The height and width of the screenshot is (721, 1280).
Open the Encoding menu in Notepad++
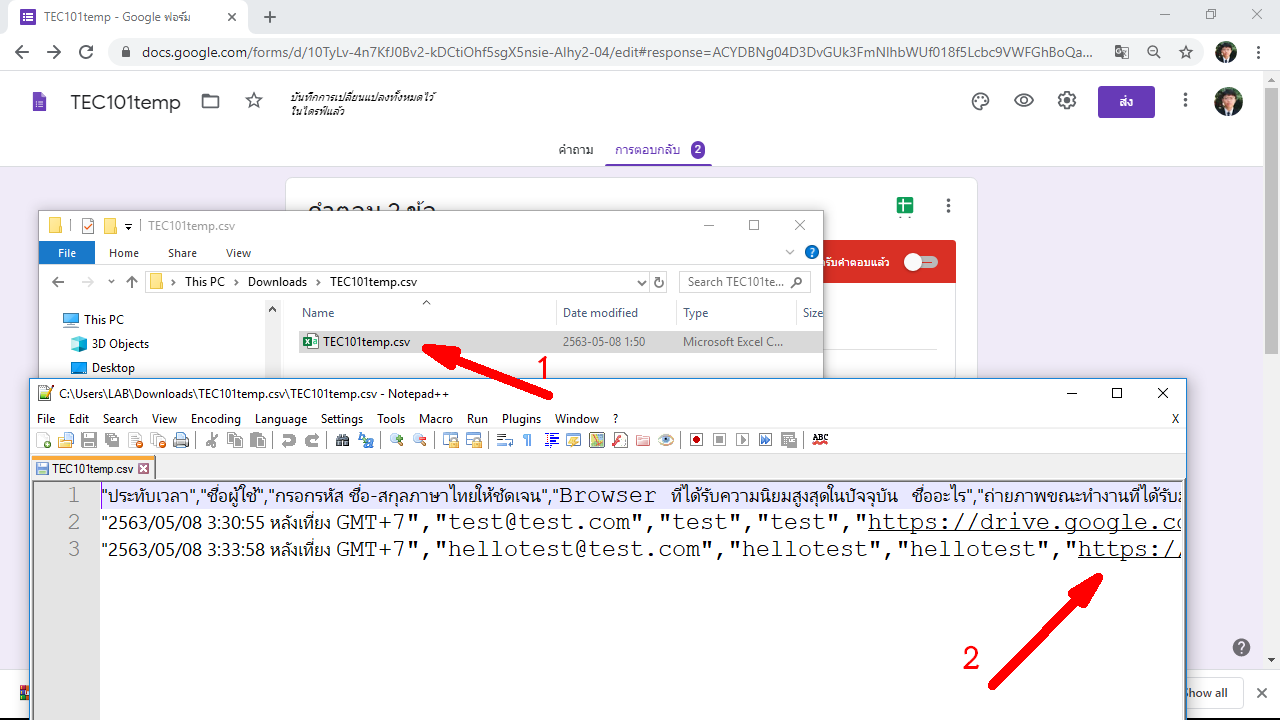pyautogui.click(x=215, y=419)
